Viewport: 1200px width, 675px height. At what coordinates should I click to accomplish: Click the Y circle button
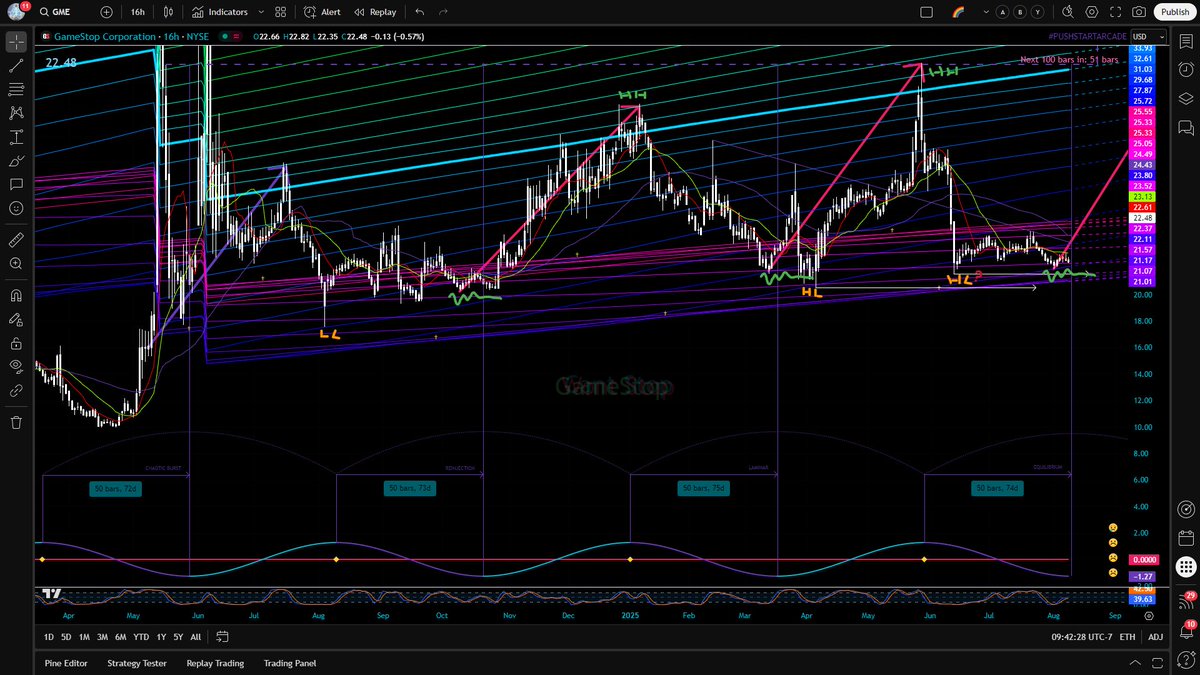pos(1038,12)
